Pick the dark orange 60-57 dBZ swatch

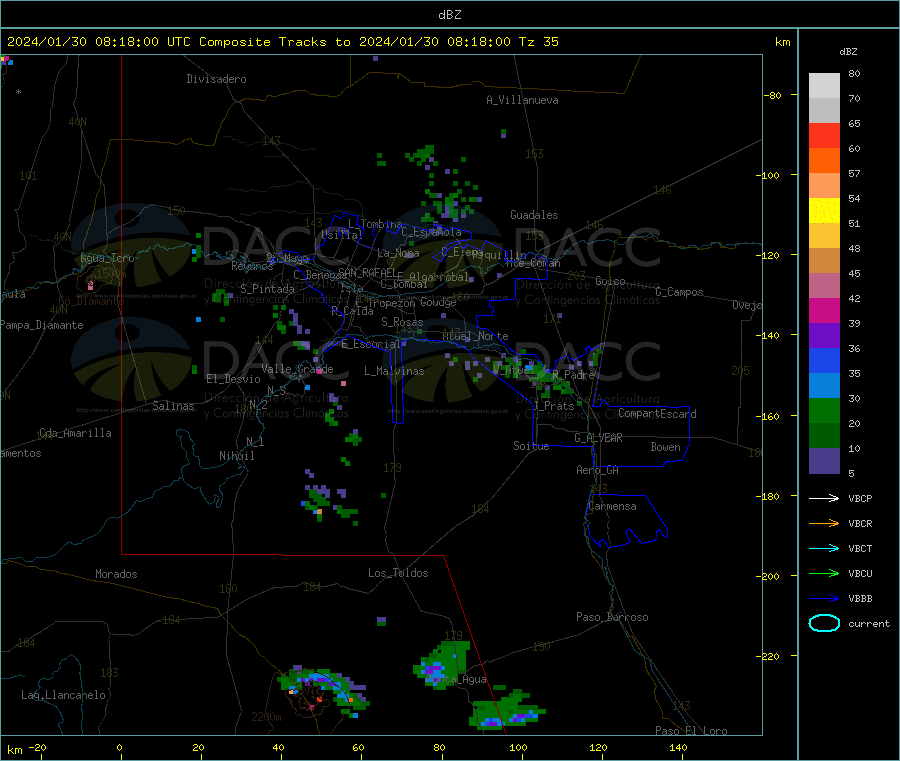pos(824,161)
